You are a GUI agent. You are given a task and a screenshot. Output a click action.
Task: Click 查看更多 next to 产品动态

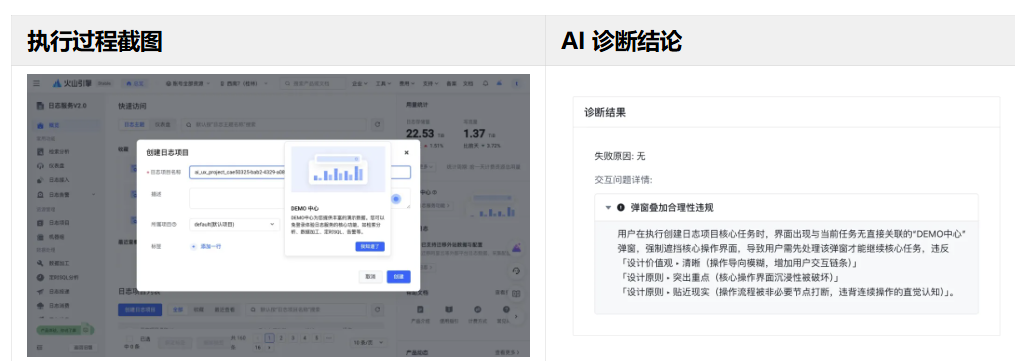[508, 353]
